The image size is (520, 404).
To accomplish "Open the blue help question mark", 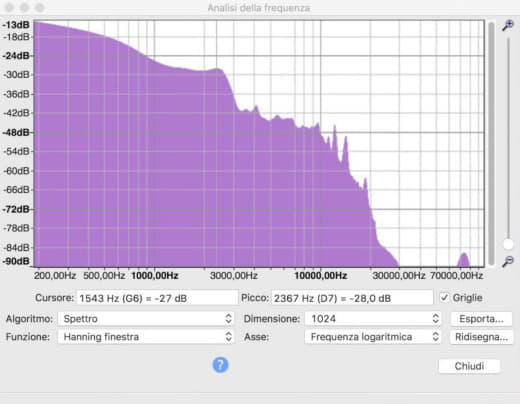I will 220,365.
